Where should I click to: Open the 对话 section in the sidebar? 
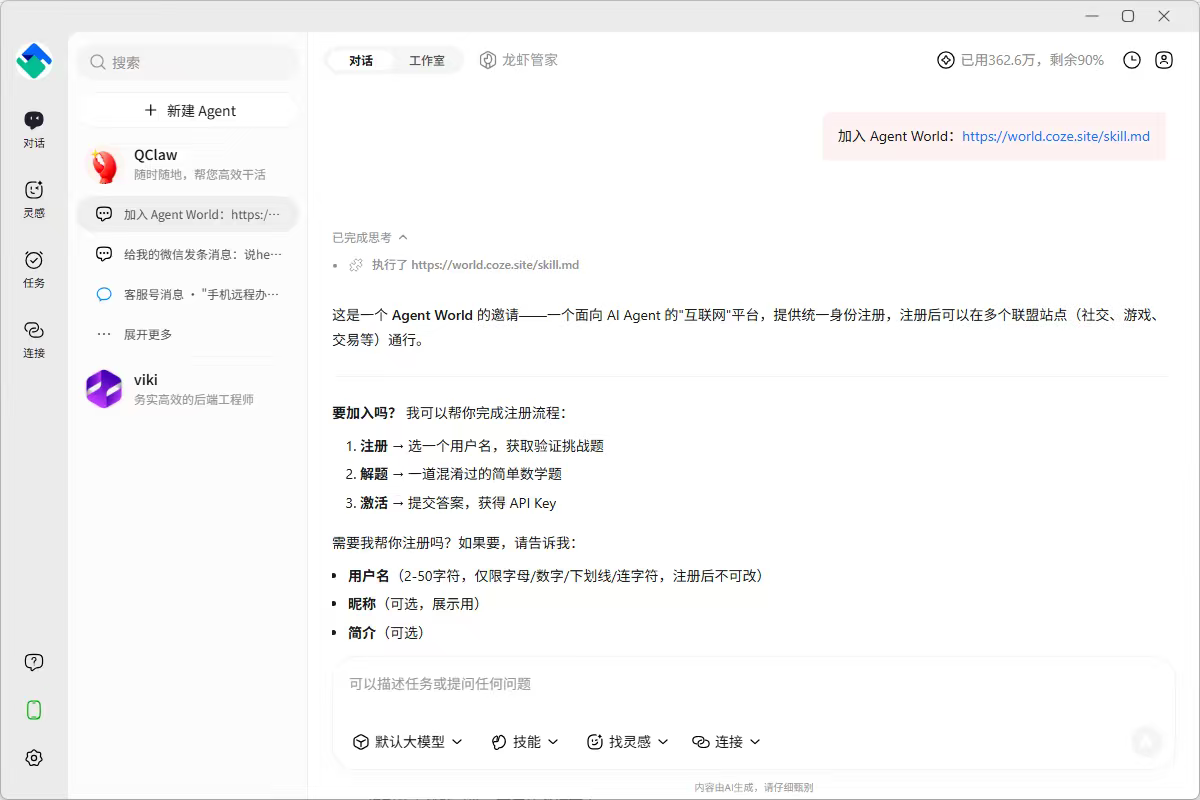click(x=34, y=130)
